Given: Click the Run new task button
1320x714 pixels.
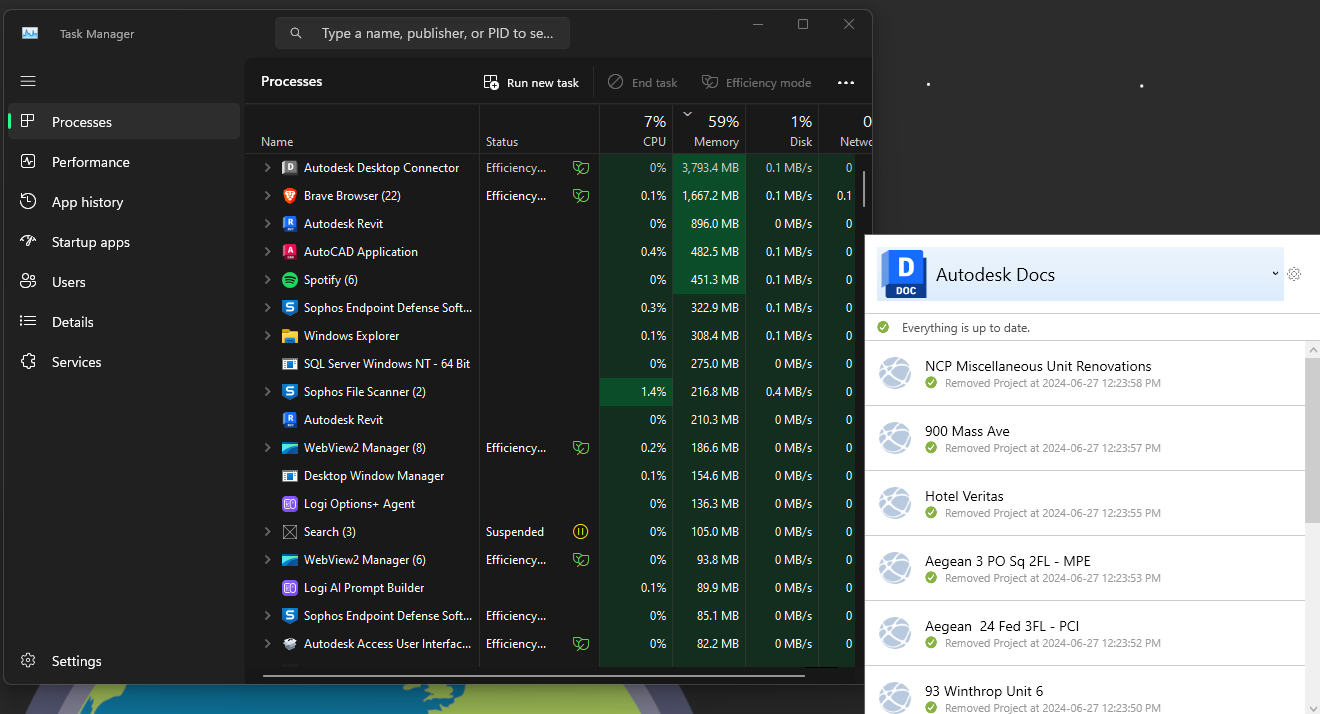Looking at the screenshot, I should click(531, 83).
